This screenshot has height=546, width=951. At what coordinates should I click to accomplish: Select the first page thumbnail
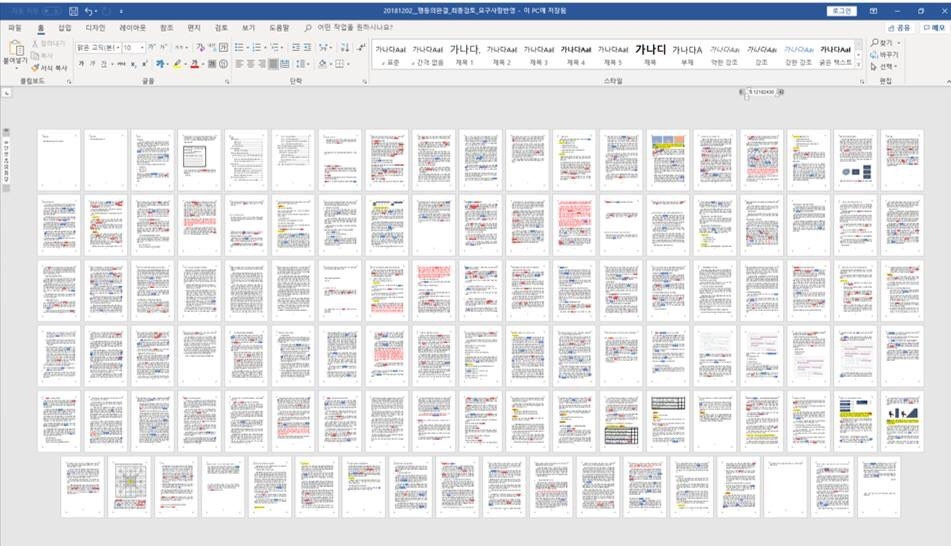pos(59,160)
